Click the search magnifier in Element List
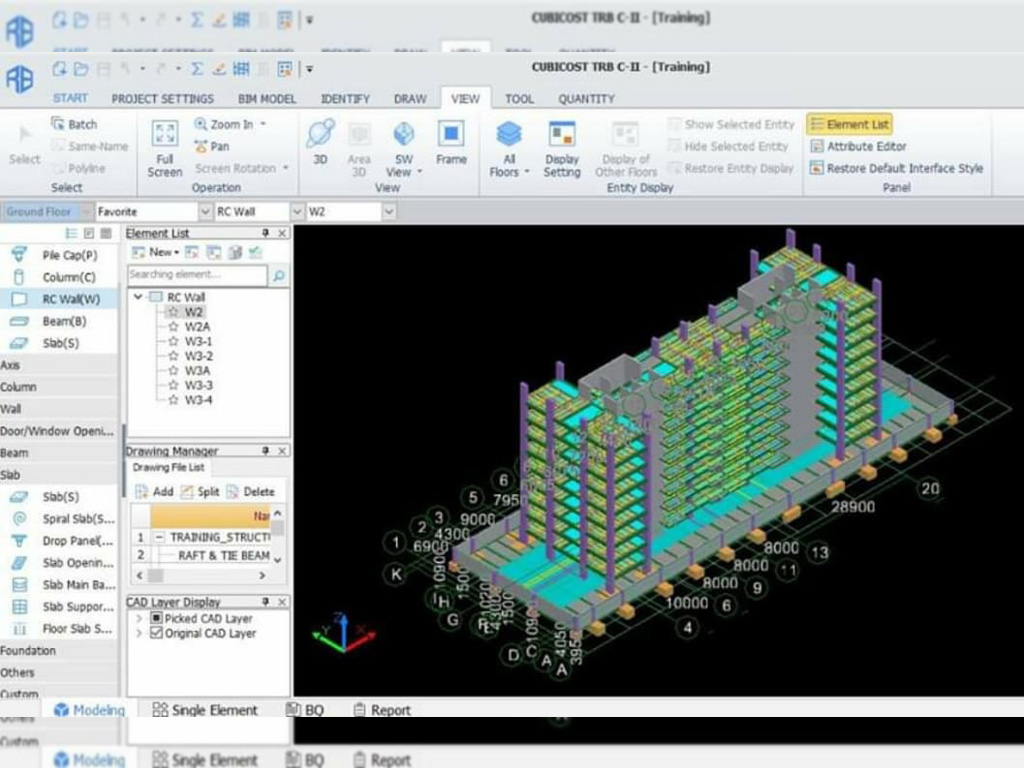This screenshot has height=768, width=1024. [279, 276]
